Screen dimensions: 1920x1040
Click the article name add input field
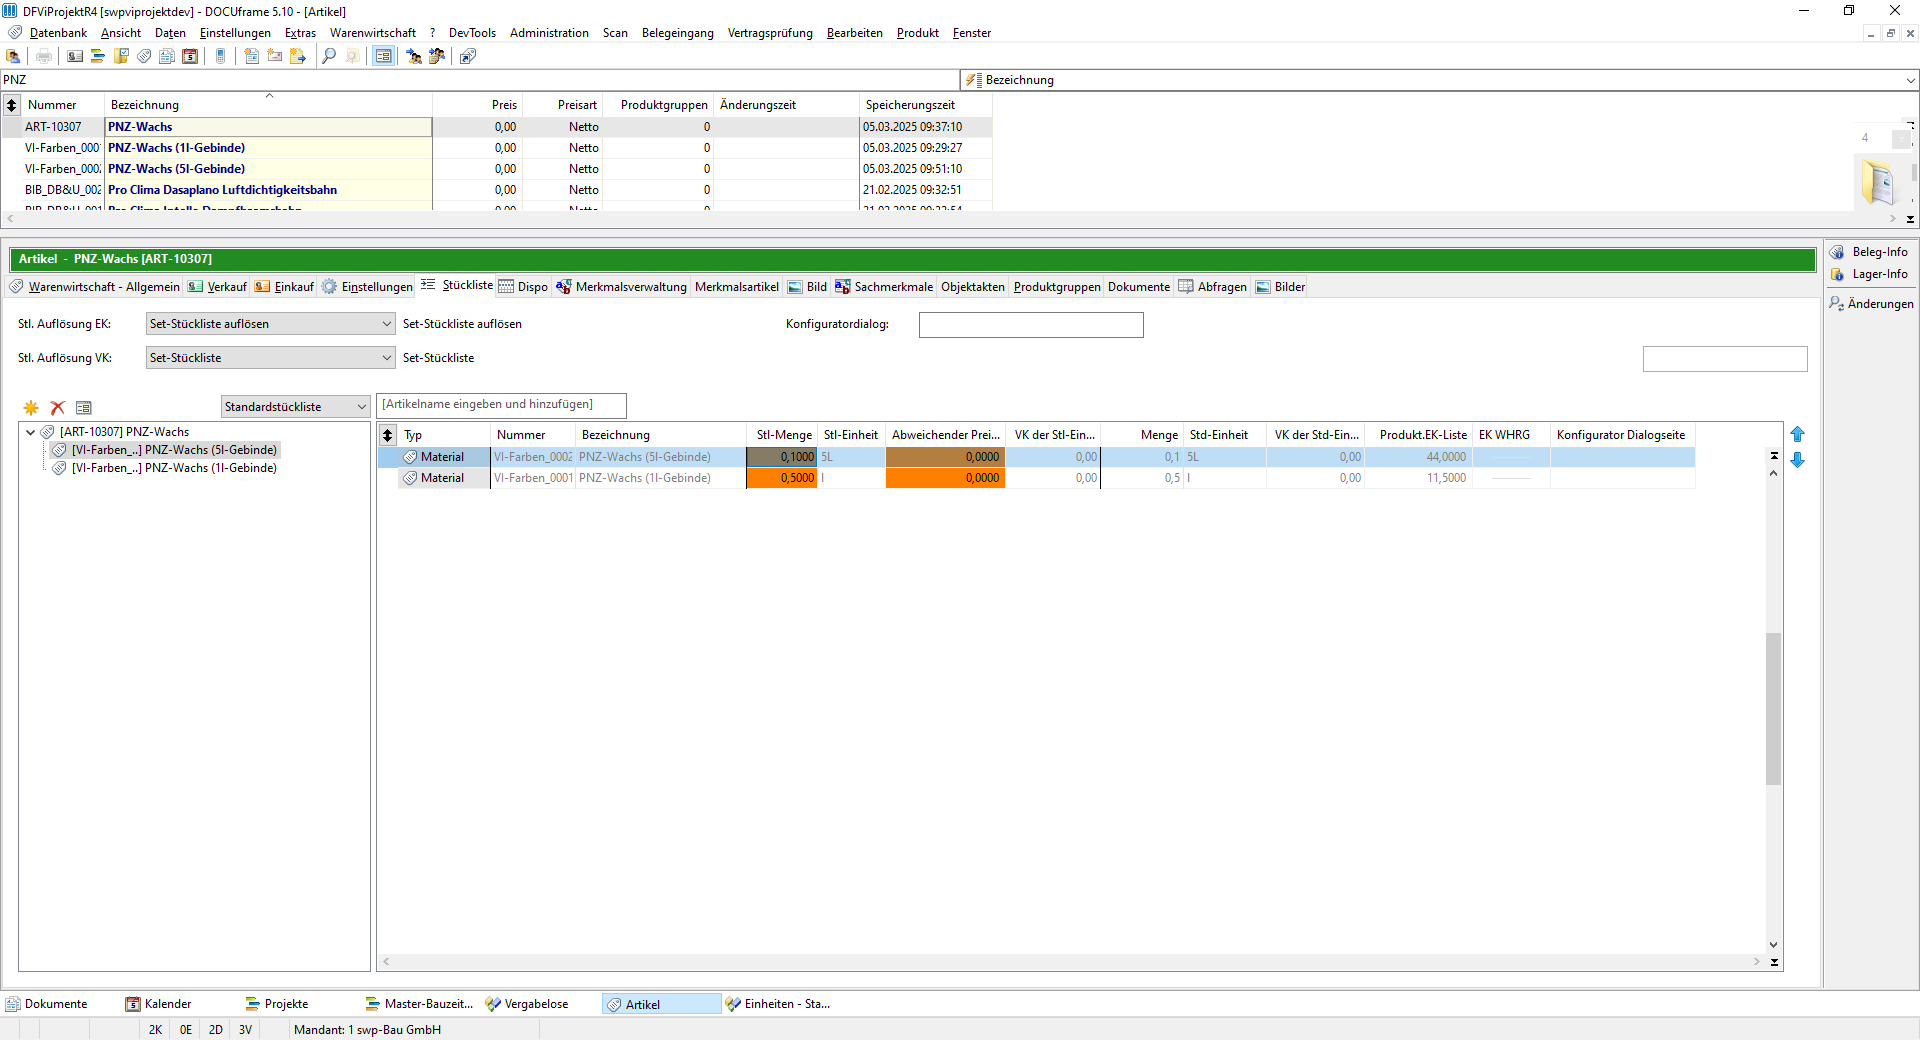click(x=502, y=405)
